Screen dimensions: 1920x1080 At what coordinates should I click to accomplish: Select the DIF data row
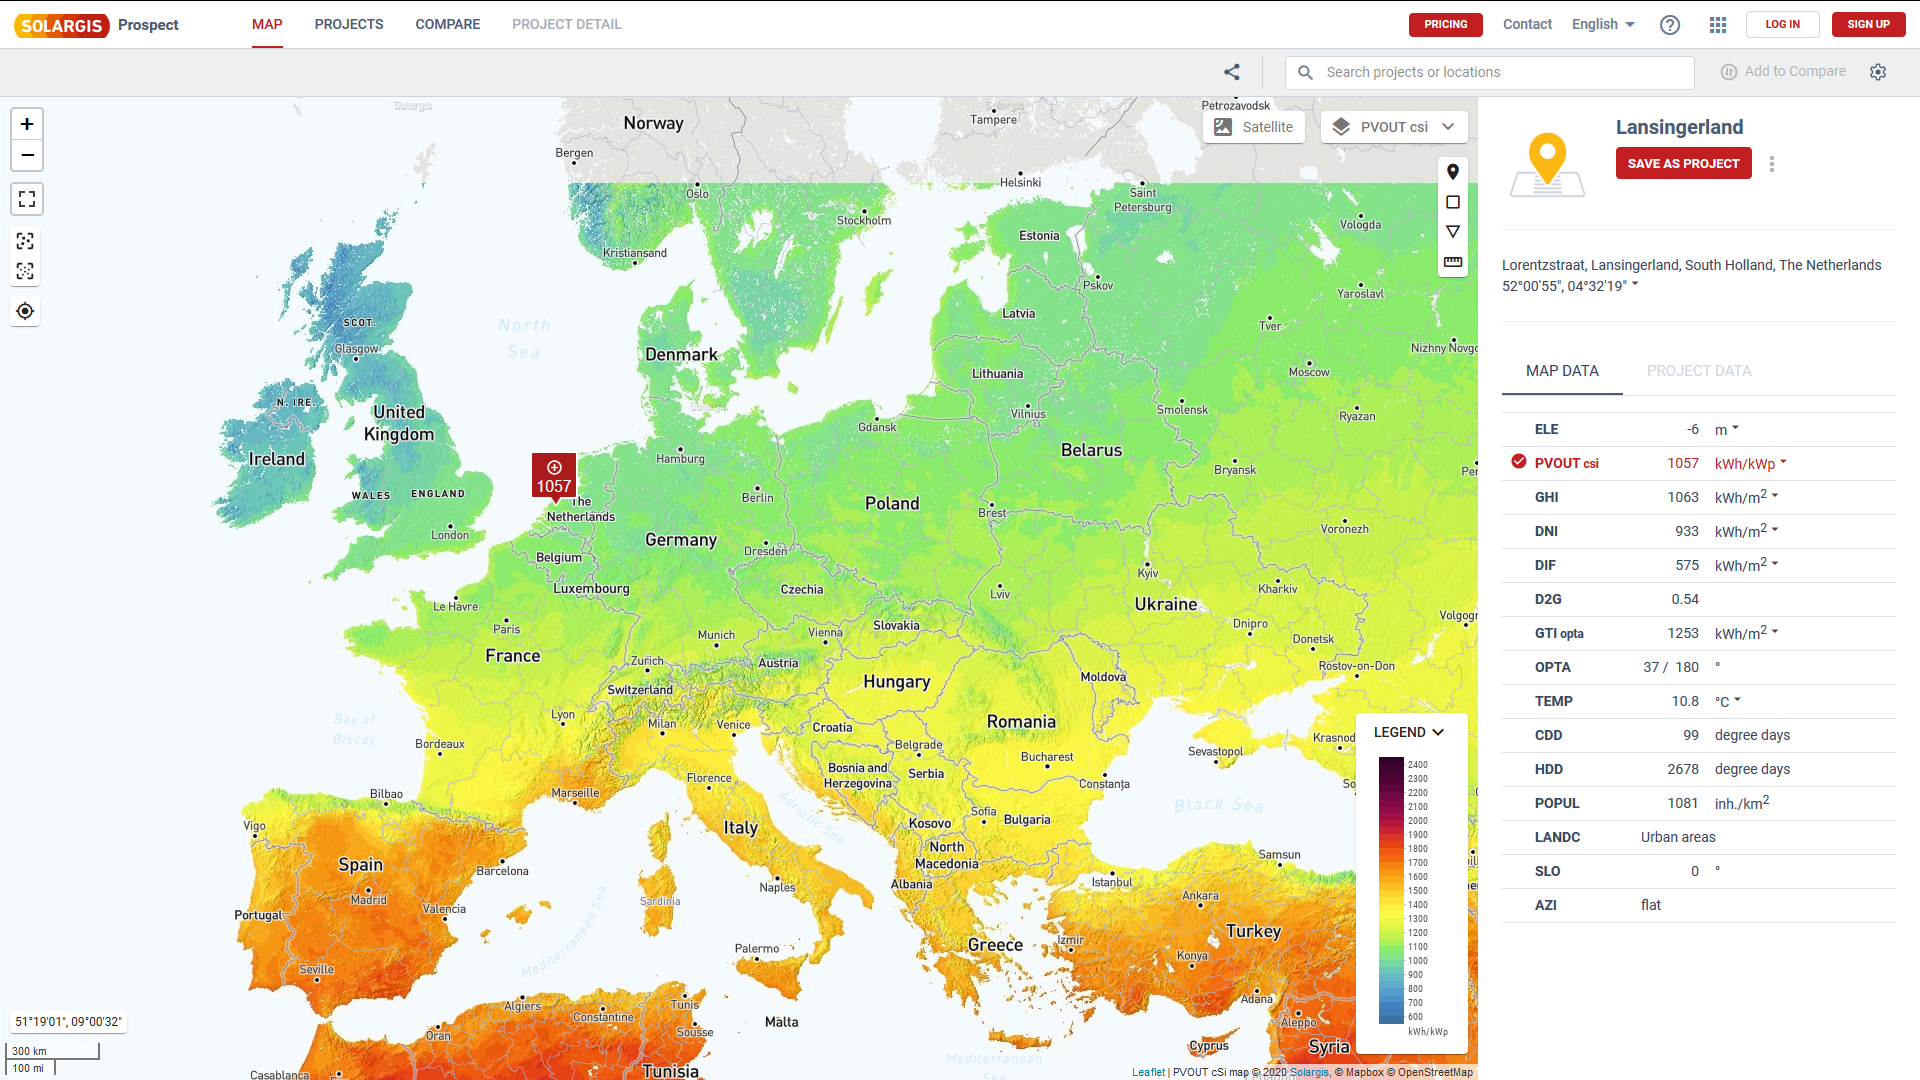[1698, 565]
